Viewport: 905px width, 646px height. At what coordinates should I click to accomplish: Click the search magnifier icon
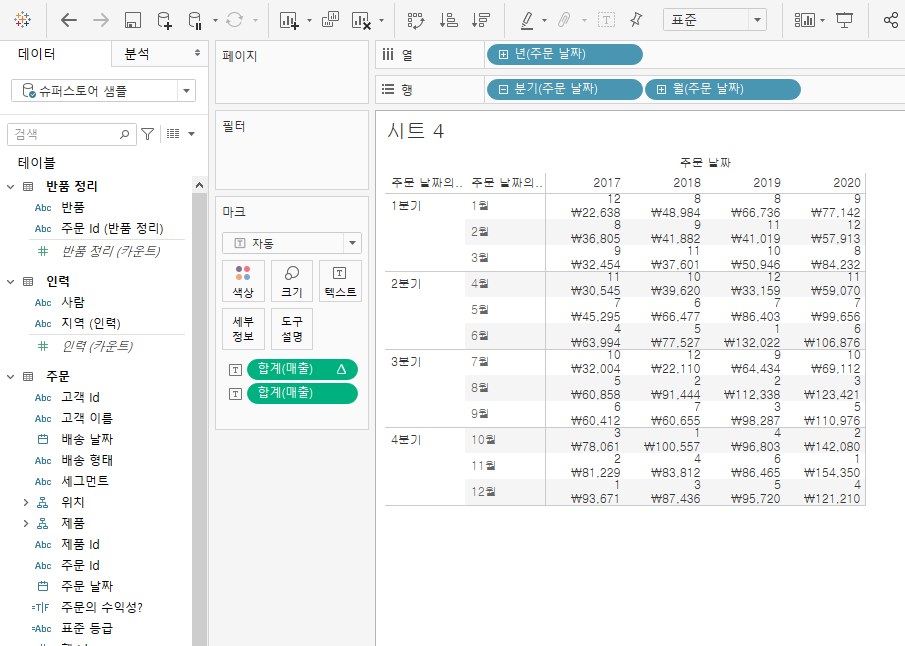click(x=124, y=134)
